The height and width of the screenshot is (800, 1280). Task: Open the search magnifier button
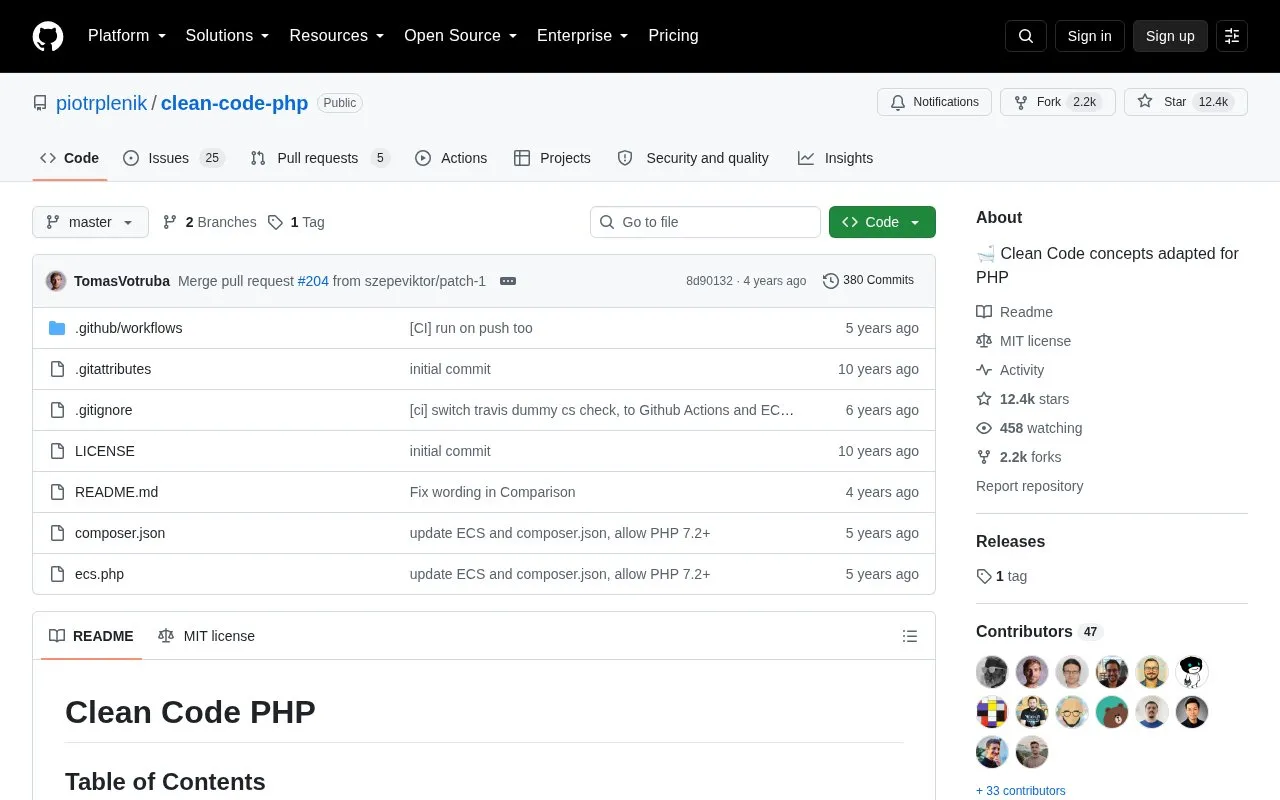coord(1026,36)
